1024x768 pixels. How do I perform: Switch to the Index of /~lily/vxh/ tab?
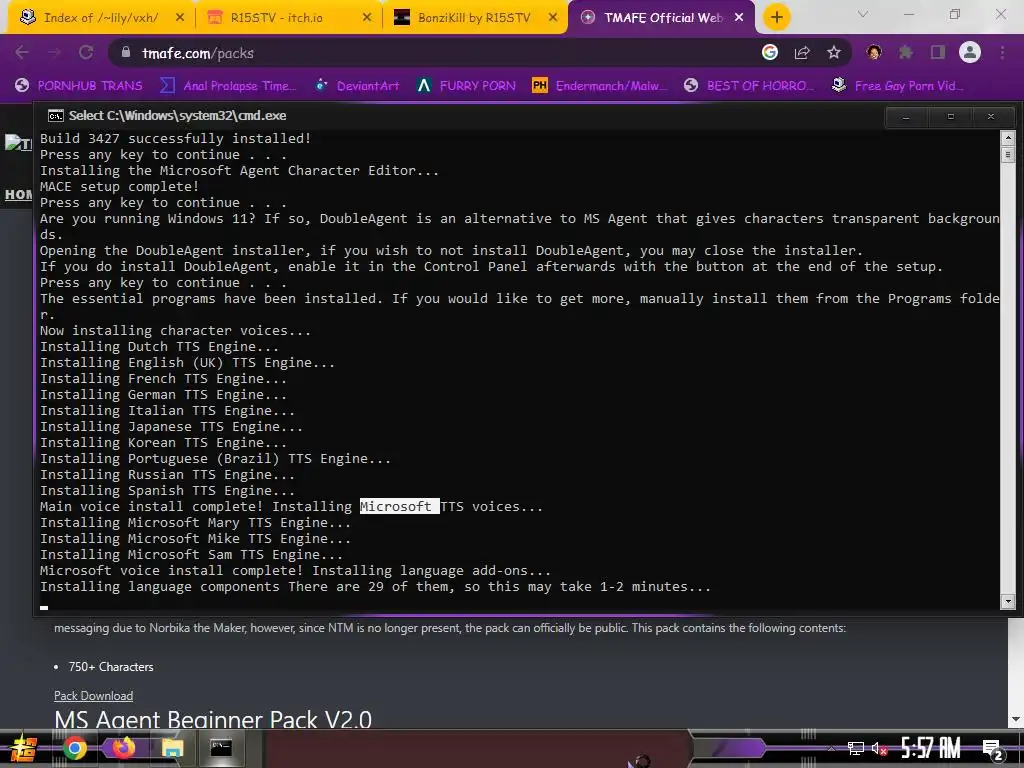pos(101,18)
